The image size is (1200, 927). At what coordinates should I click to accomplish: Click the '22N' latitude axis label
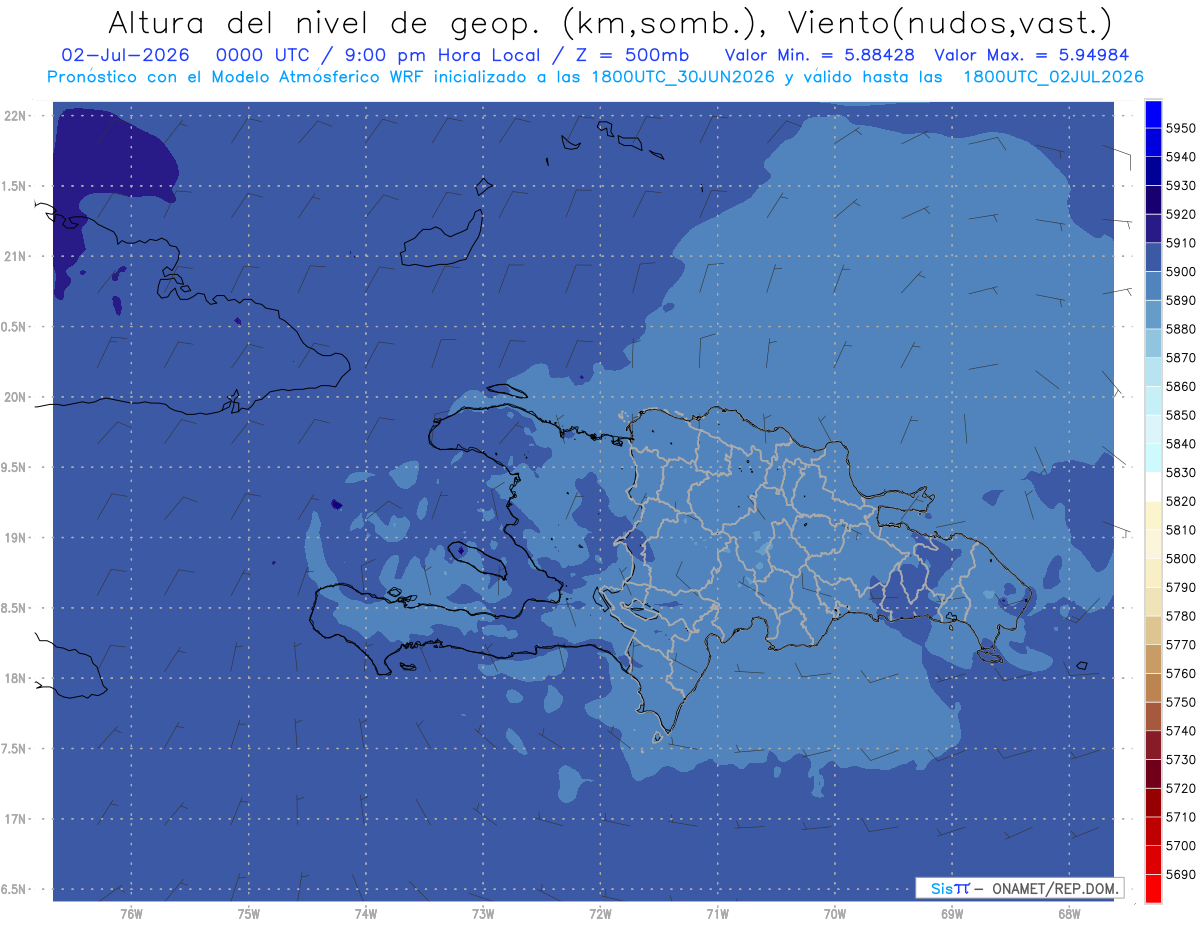click(x=16, y=116)
